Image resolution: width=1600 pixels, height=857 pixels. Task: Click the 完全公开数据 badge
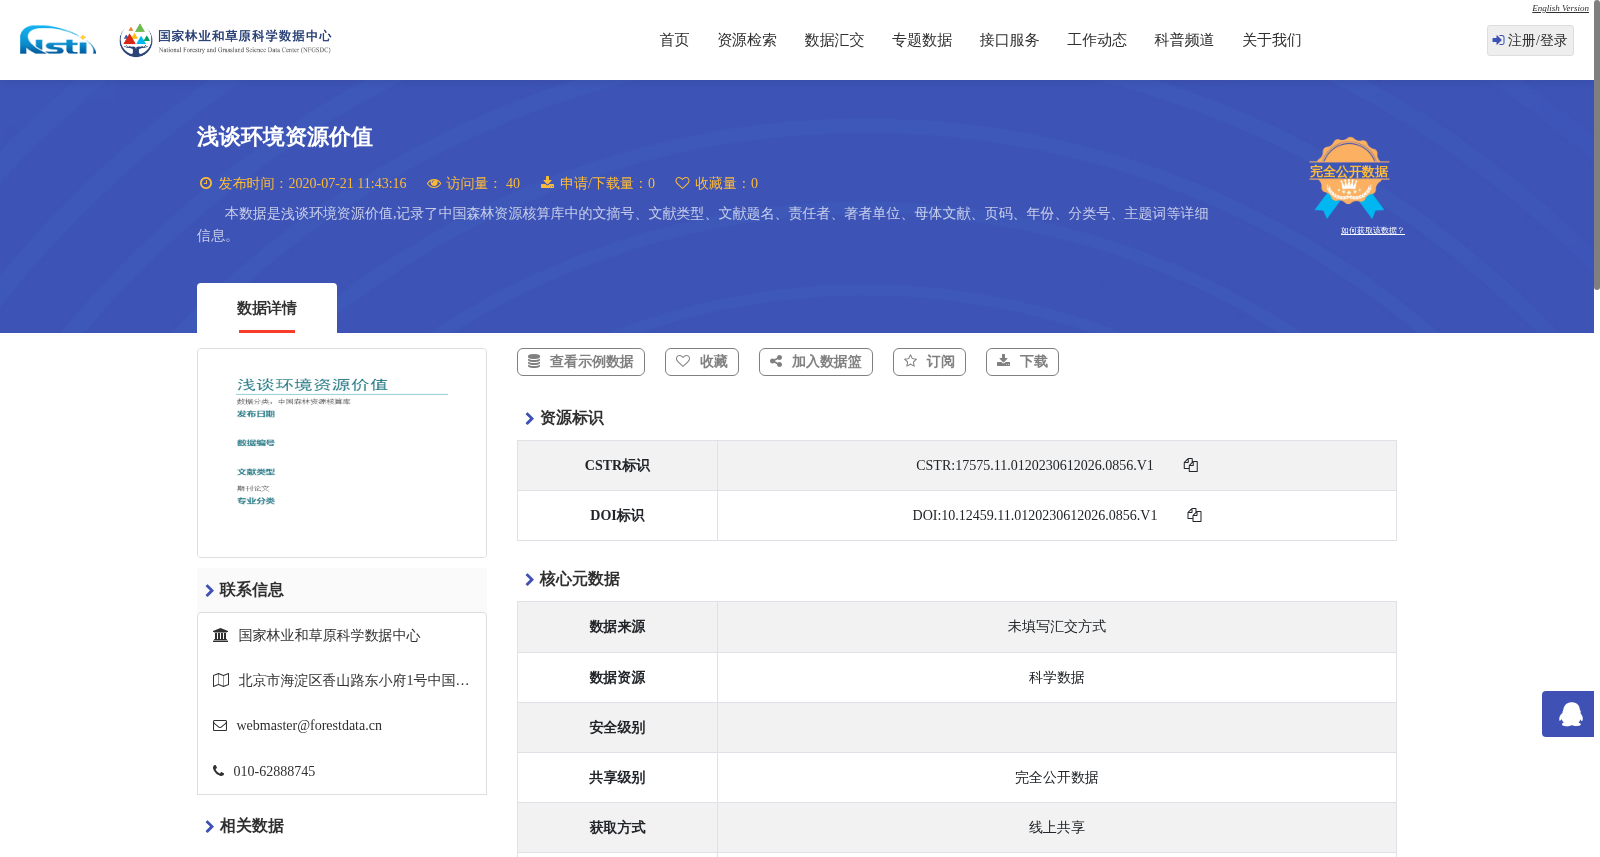click(1349, 177)
